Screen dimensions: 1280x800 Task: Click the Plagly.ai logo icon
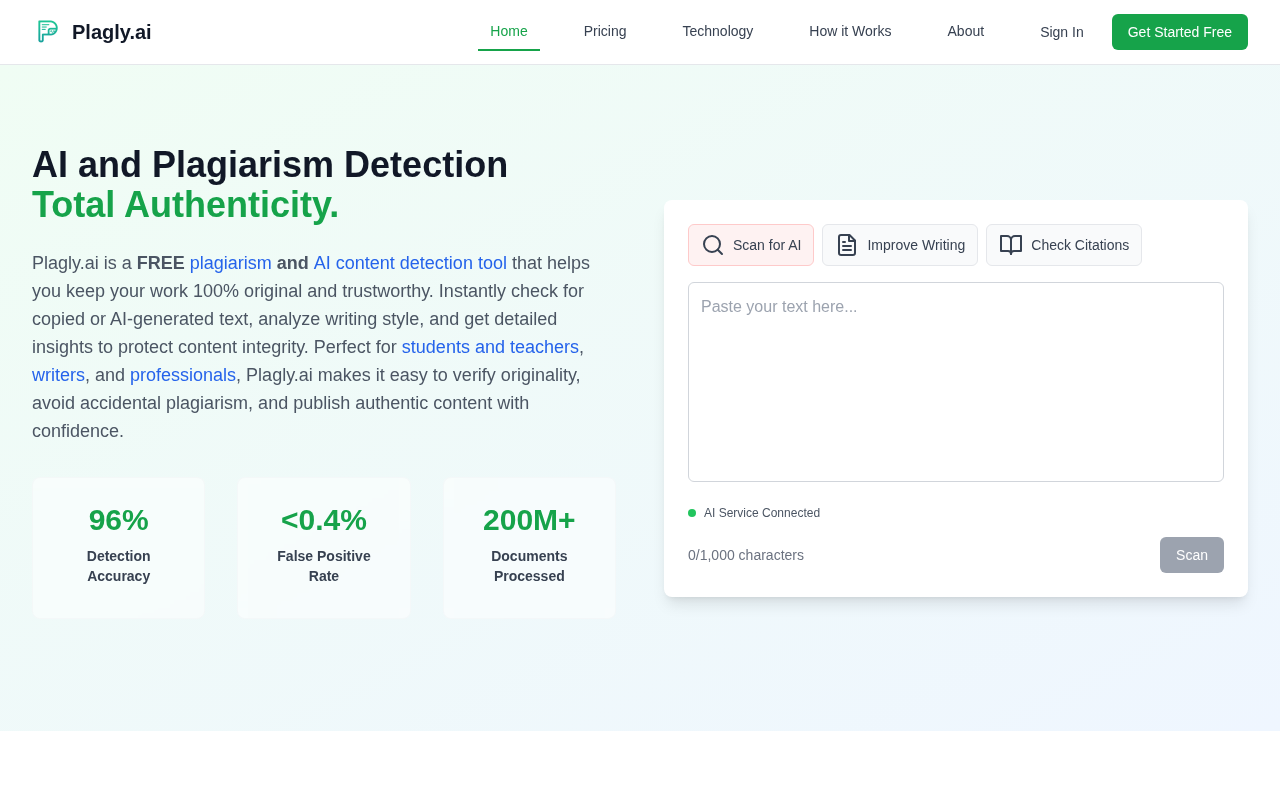(x=47, y=32)
